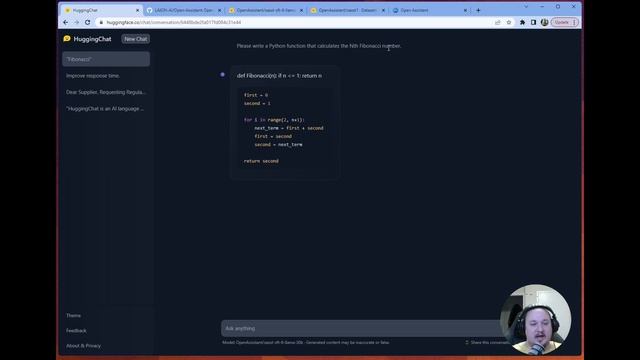Image resolution: width=640 pixels, height=360 pixels.
Task: Close the OpenAssistant/oasst-sft-6-llama tab
Action: click(301, 10)
